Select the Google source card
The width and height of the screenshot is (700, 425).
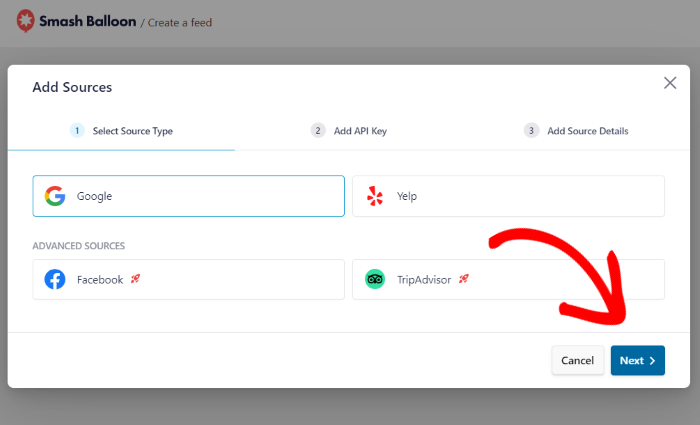point(188,196)
